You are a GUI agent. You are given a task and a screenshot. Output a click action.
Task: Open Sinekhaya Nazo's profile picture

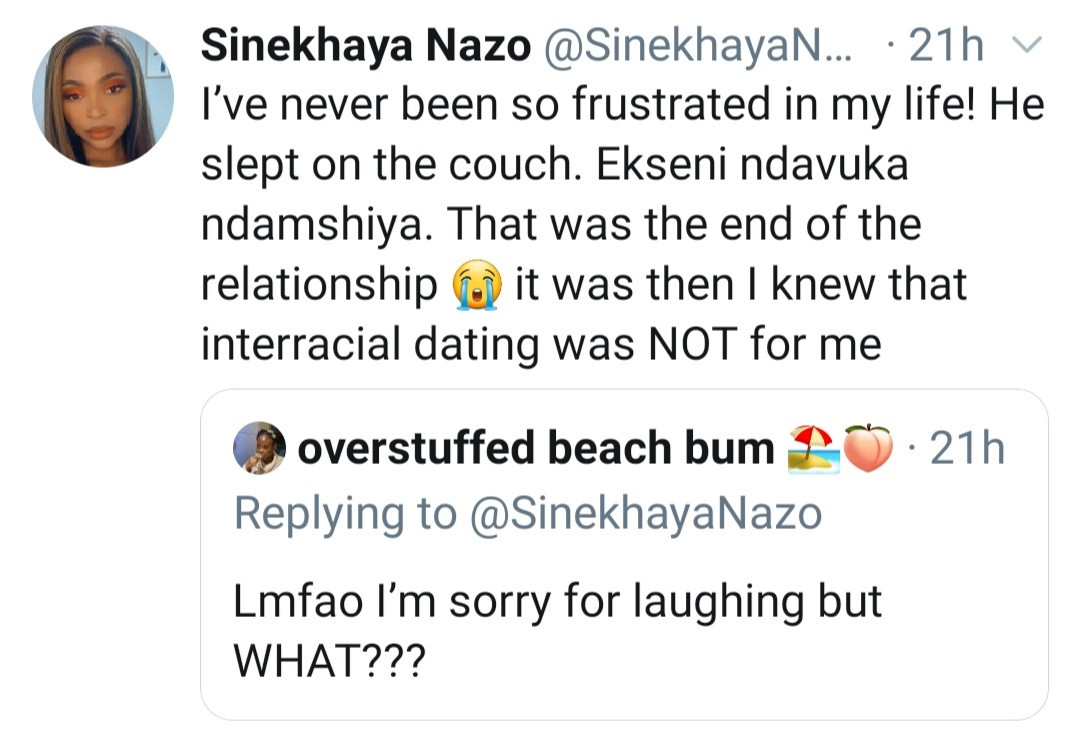[x=103, y=96]
